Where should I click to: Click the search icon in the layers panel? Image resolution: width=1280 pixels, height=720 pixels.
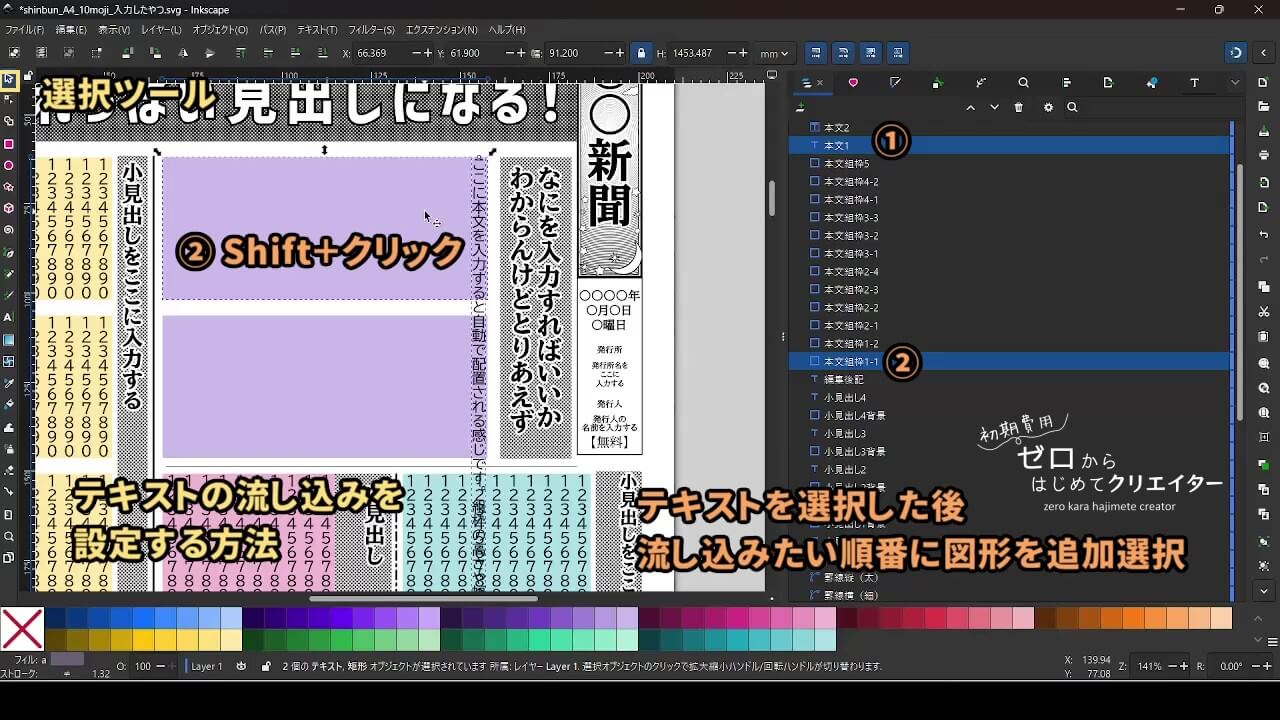tap(1072, 107)
